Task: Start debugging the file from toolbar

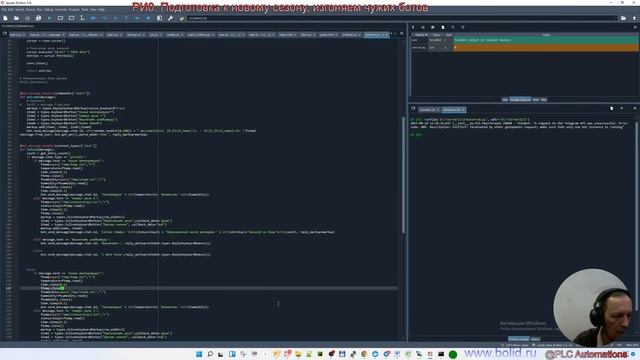Action: point(93,18)
